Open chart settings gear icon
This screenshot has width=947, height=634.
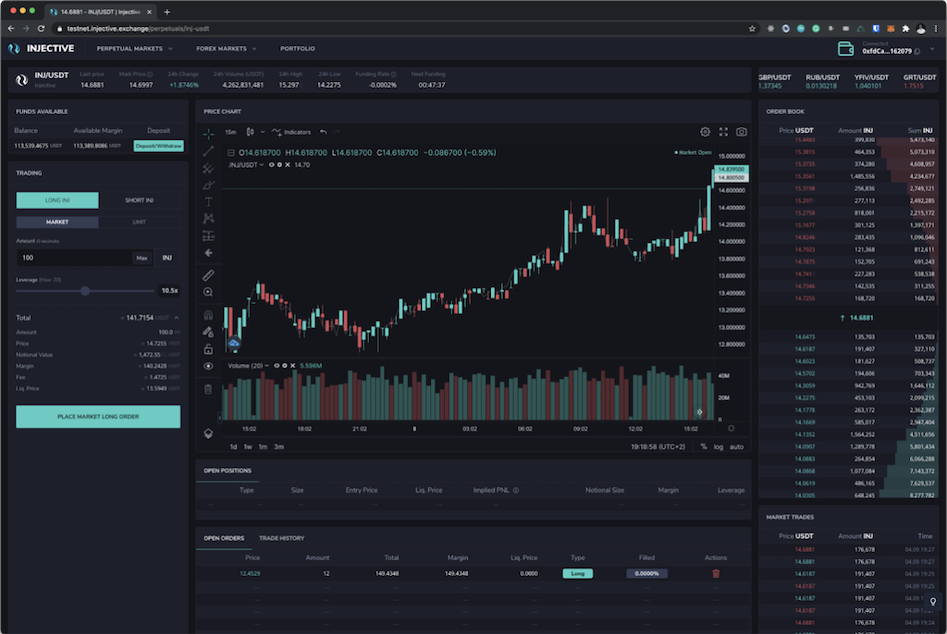click(705, 132)
